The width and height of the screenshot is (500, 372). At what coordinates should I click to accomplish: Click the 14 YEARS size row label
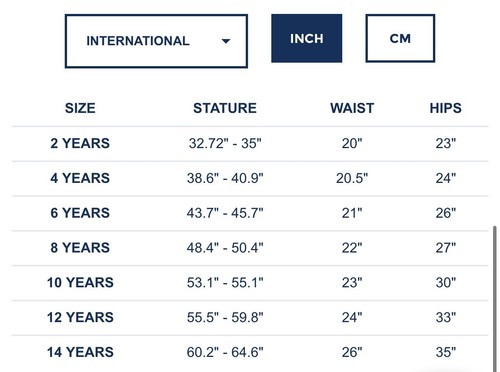pos(80,352)
